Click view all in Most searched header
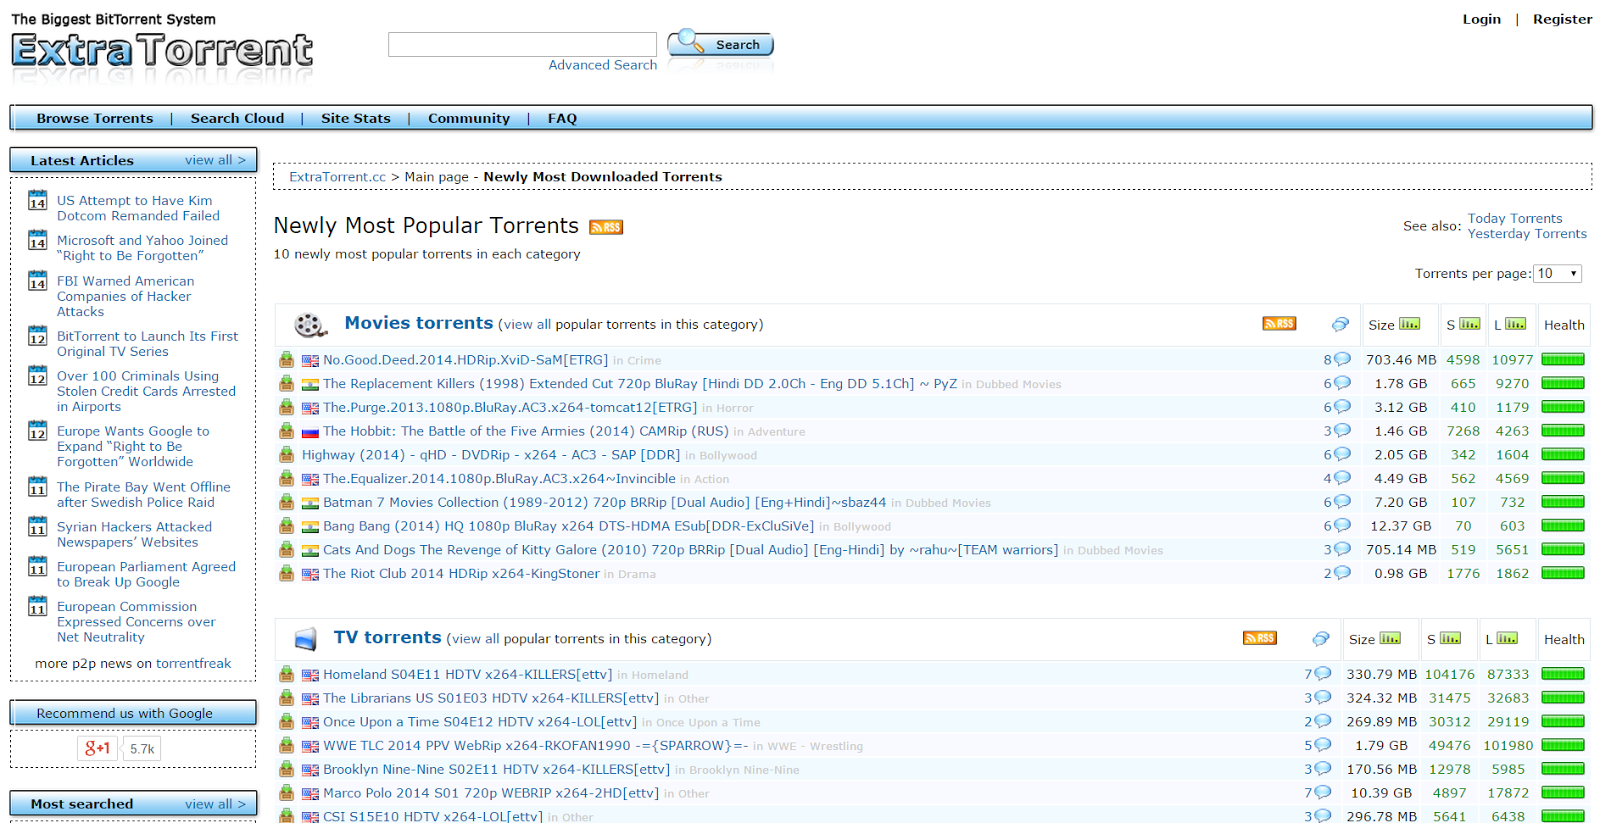The height and width of the screenshot is (823, 1600). click(215, 804)
